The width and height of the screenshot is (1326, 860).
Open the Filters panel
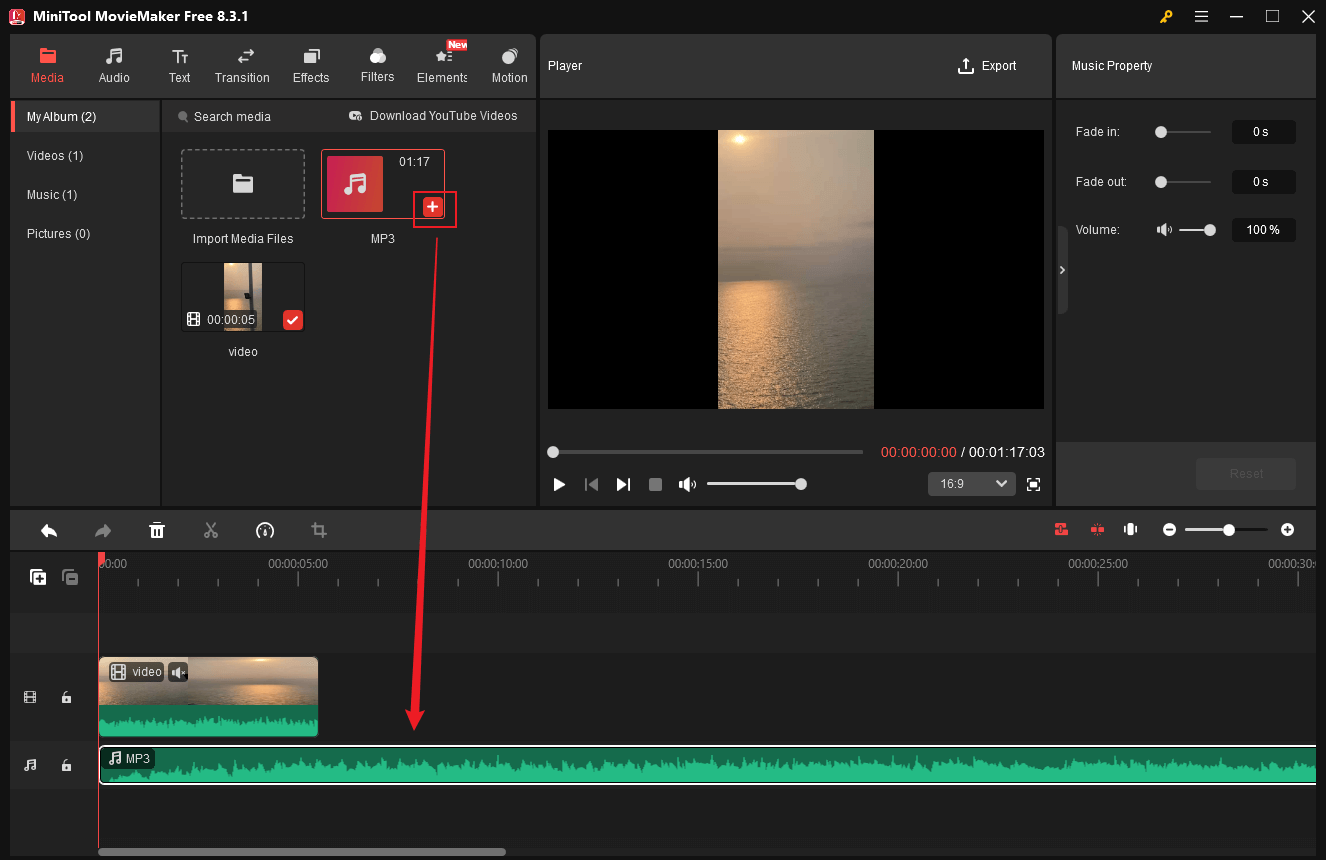click(x=377, y=65)
